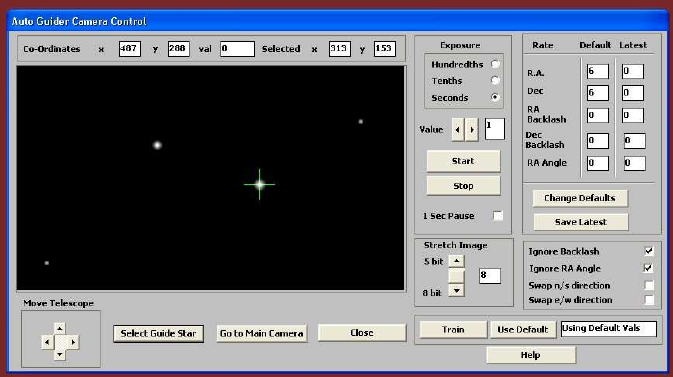Click the val field
Screen dimensions: 673x377
(x=237, y=49)
